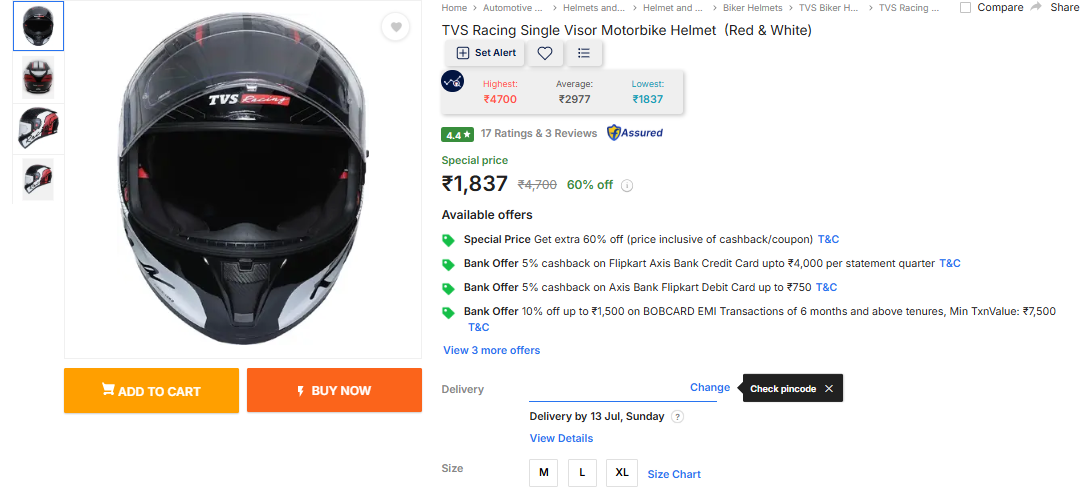Click the price tracker graph icon
Screen dimensions: 1092x488
[453, 82]
